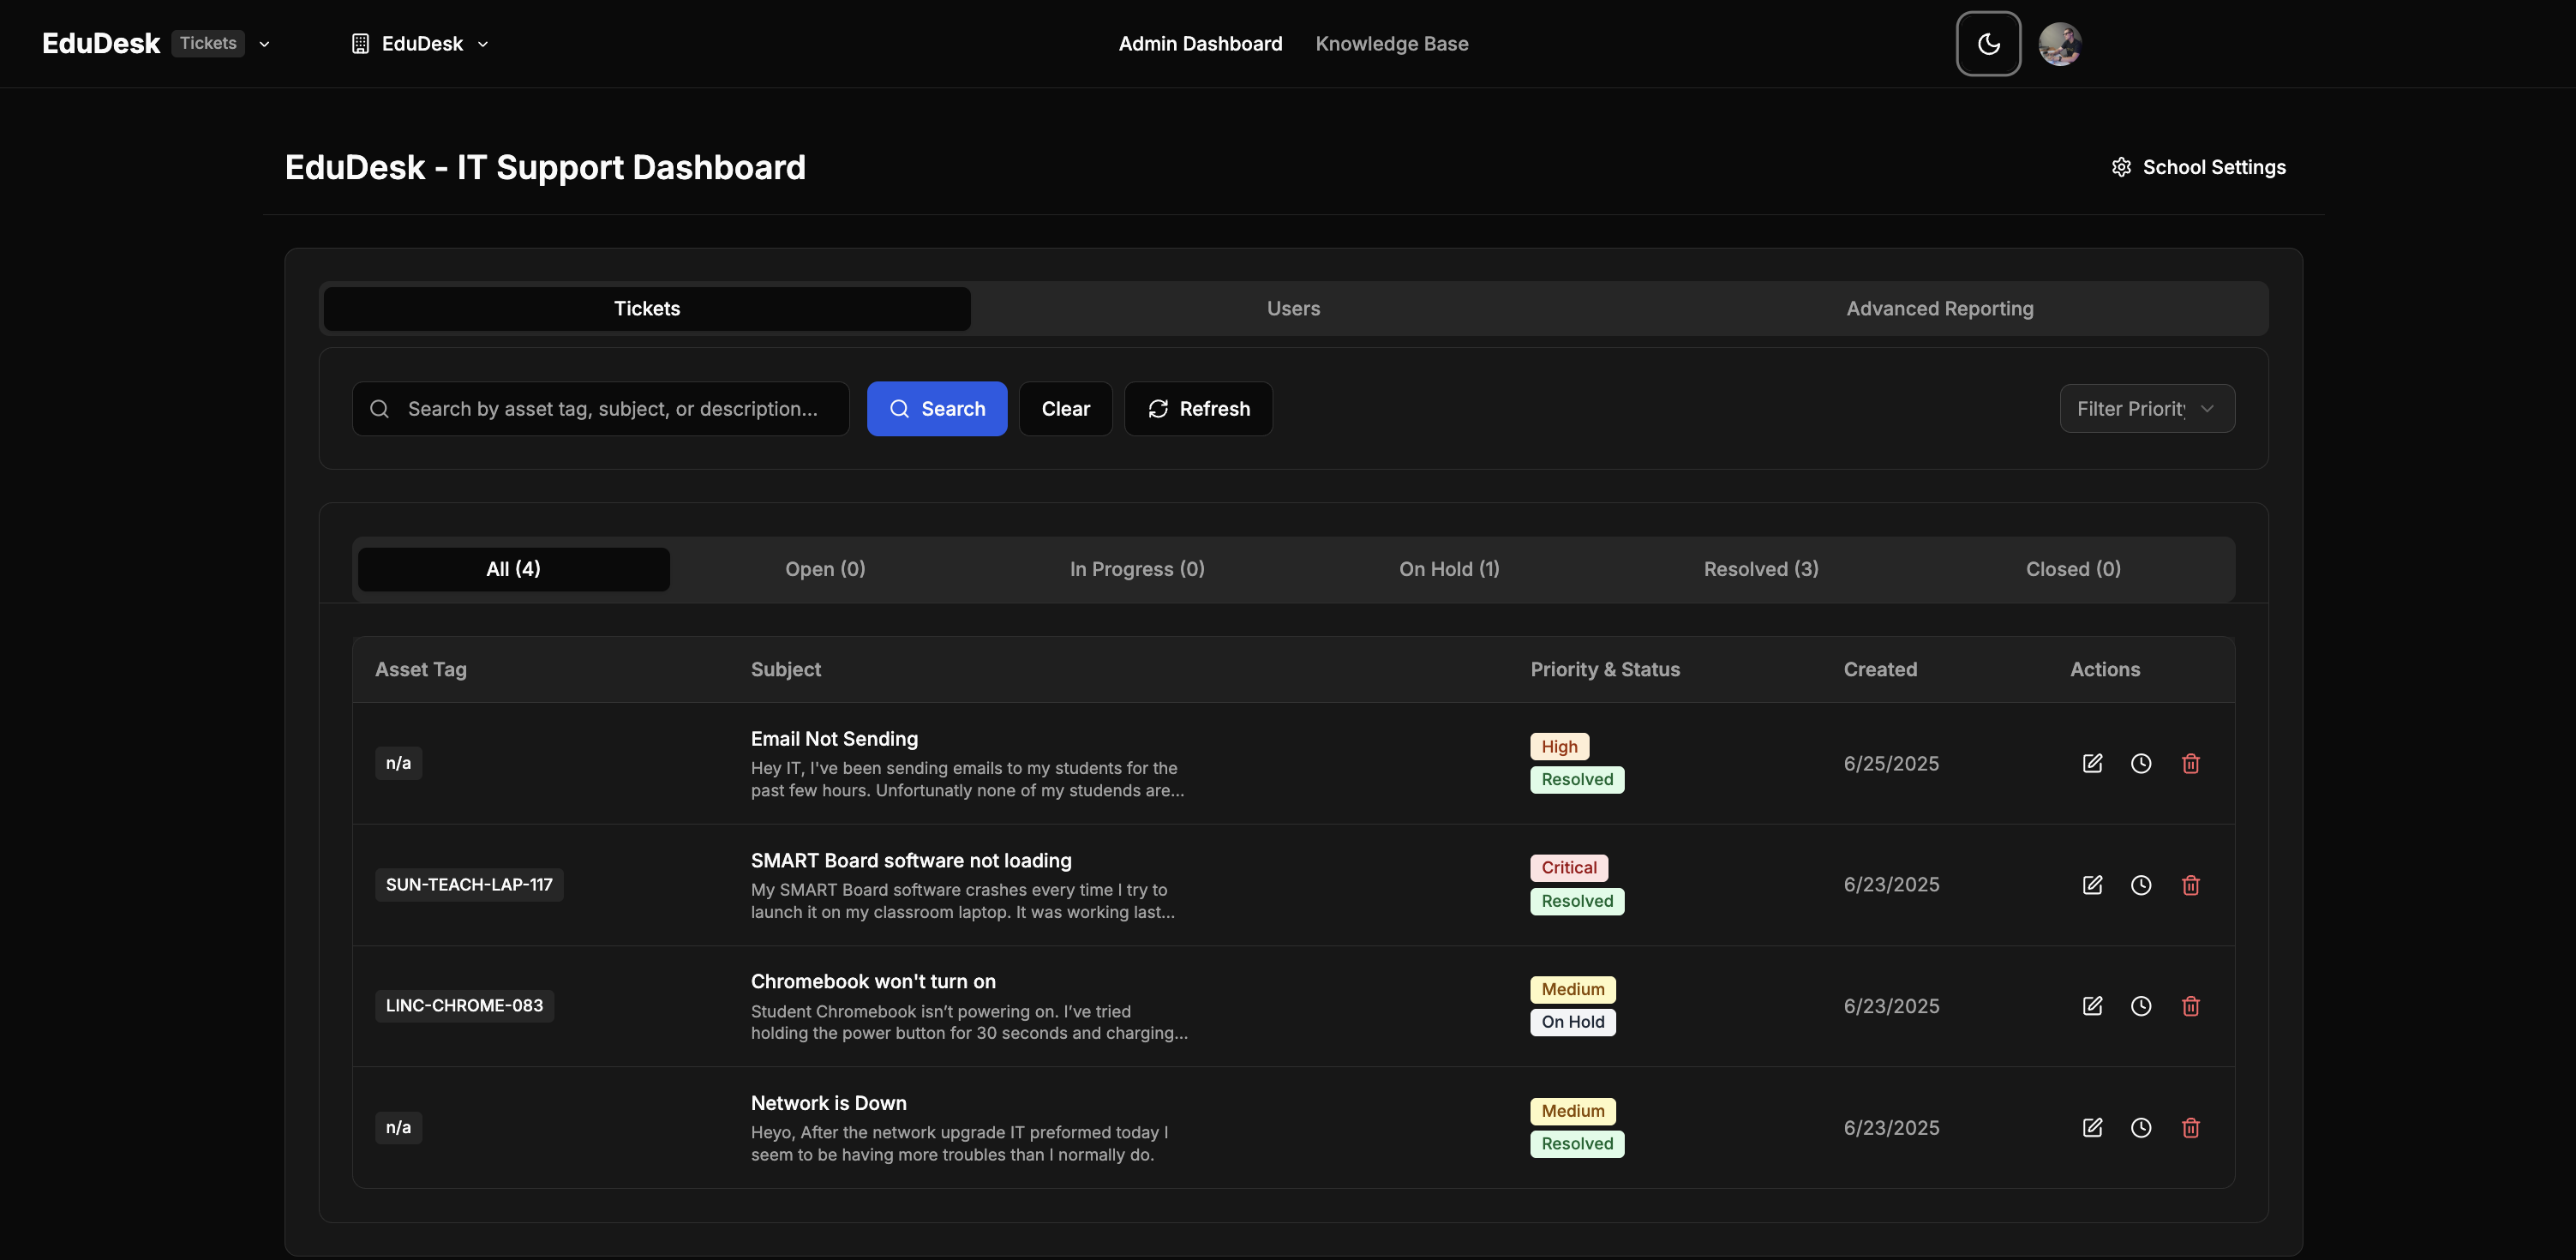Delete the Network is Down ticket
The width and height of the screenshot is (2576, 1260).
click(2190, 1128)
